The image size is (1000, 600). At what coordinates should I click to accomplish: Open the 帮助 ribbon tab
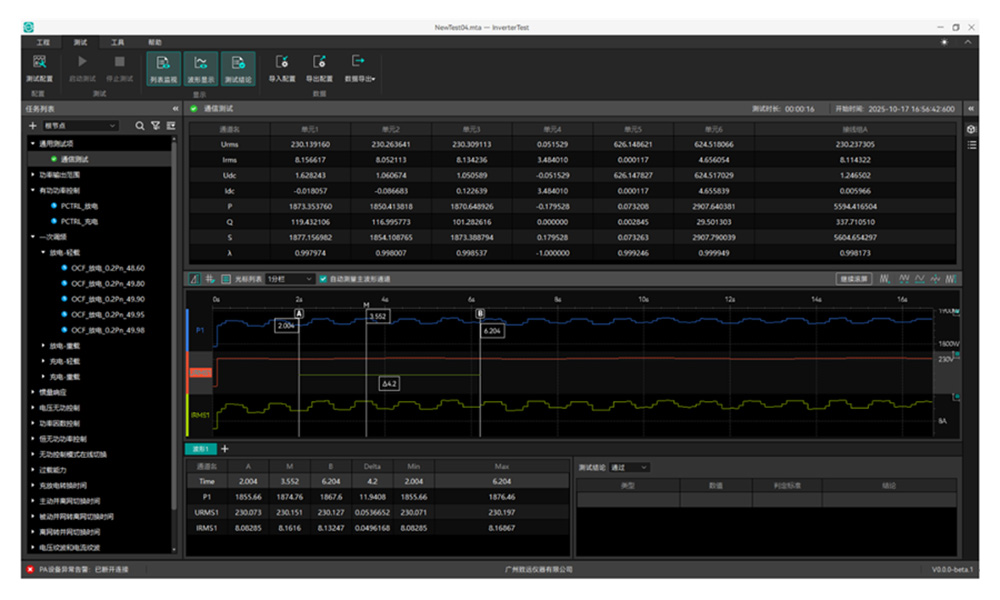155,42
